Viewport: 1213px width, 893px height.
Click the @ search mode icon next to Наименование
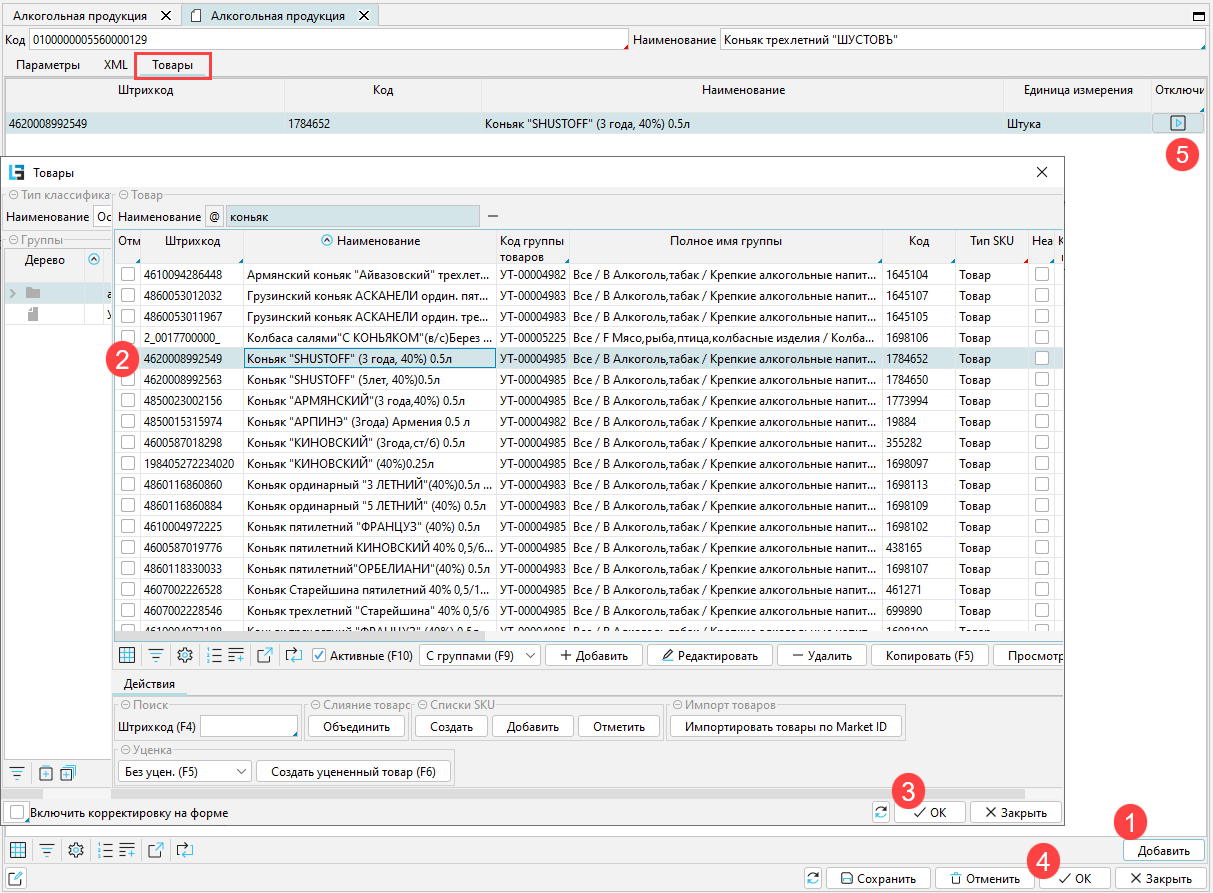point(214,216)
